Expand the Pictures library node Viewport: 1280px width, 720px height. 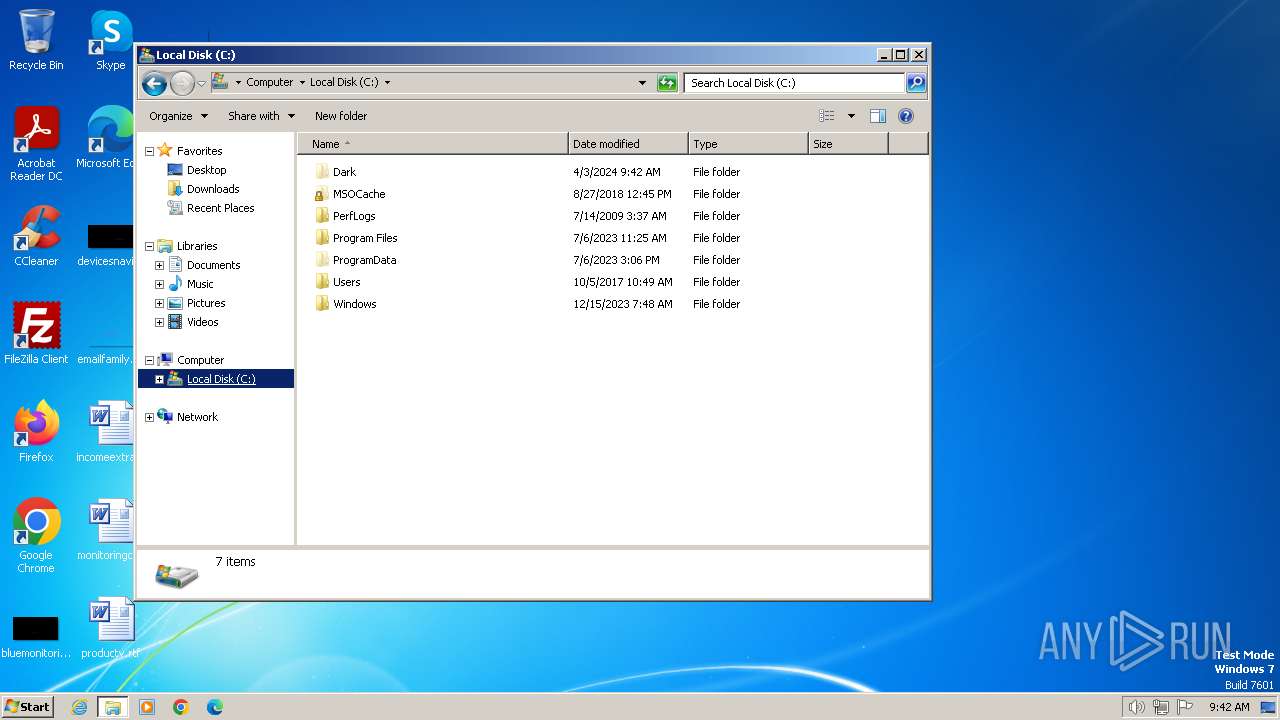pyautogui.click(x=159, y=303)
